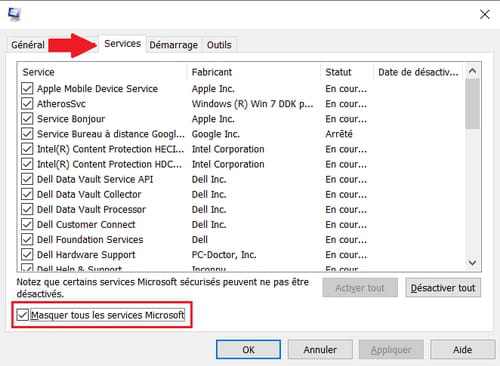Click the scroll up arrow of services list

coord(472,71)
